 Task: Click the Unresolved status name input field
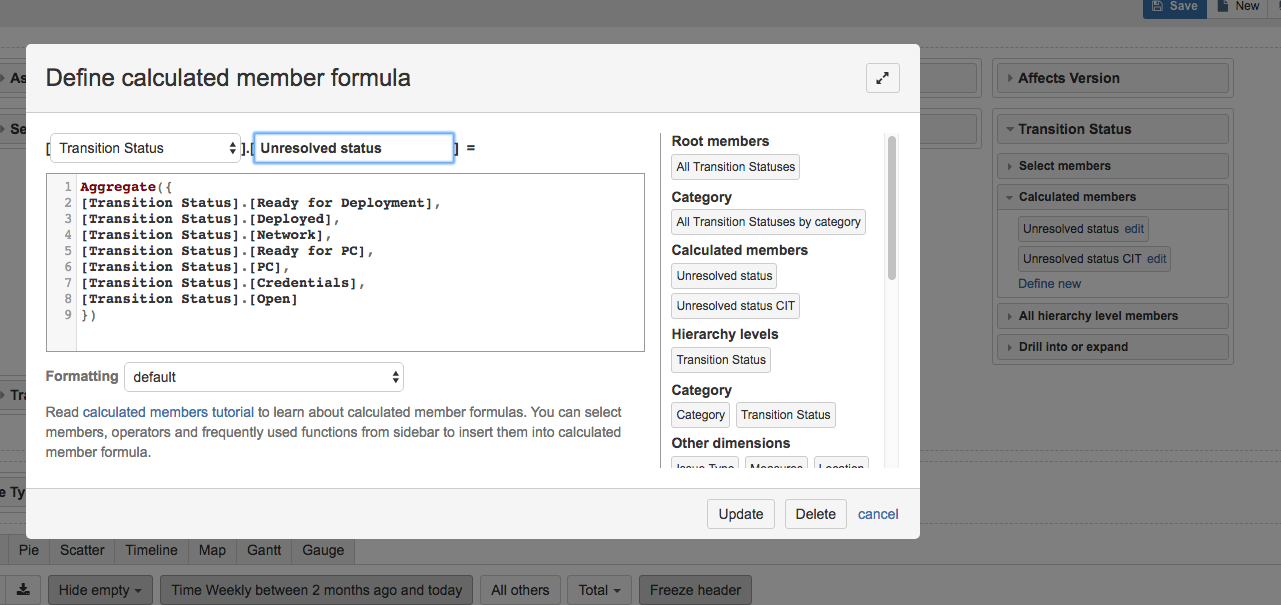[x=353, y=147]
